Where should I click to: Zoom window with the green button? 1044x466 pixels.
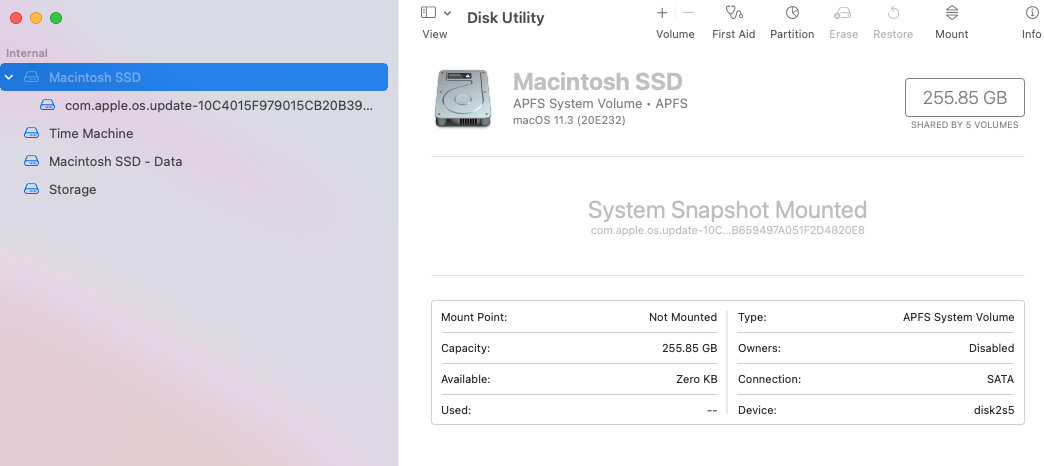[56, 18]
